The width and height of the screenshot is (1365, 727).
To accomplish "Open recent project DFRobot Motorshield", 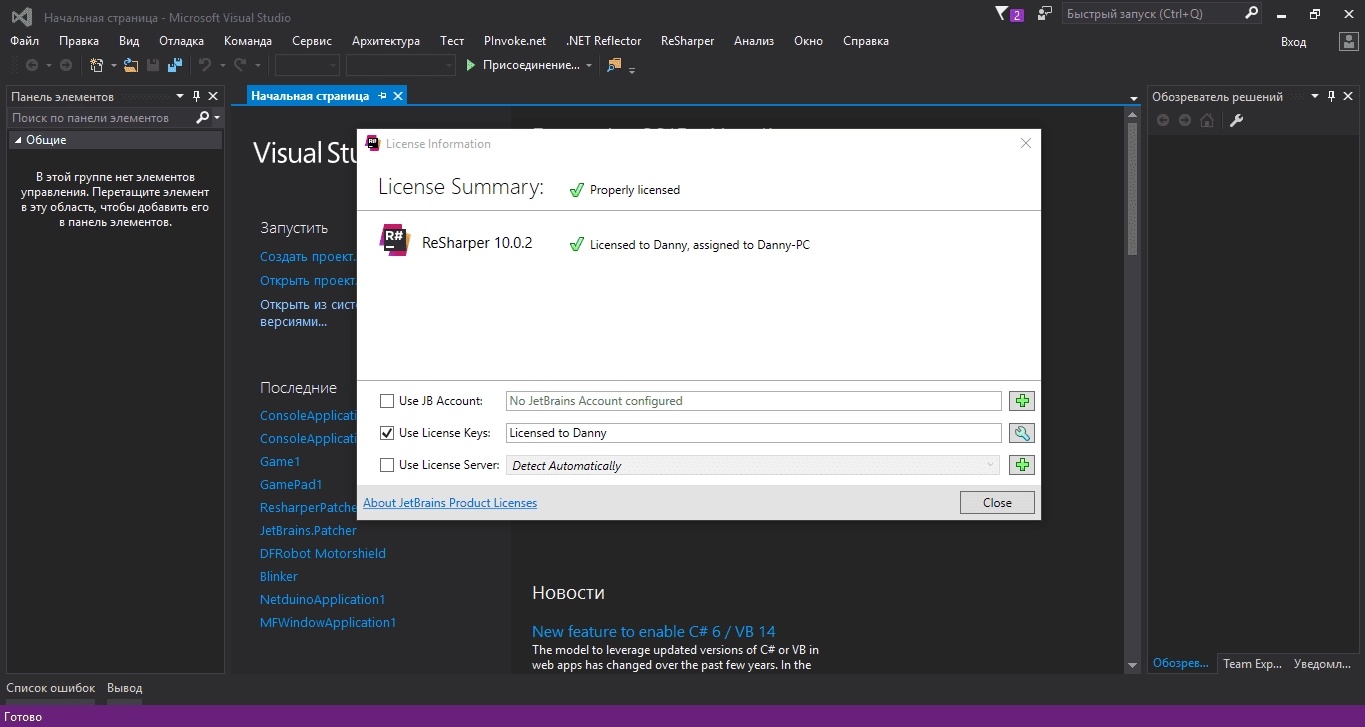I will [323, 554].
